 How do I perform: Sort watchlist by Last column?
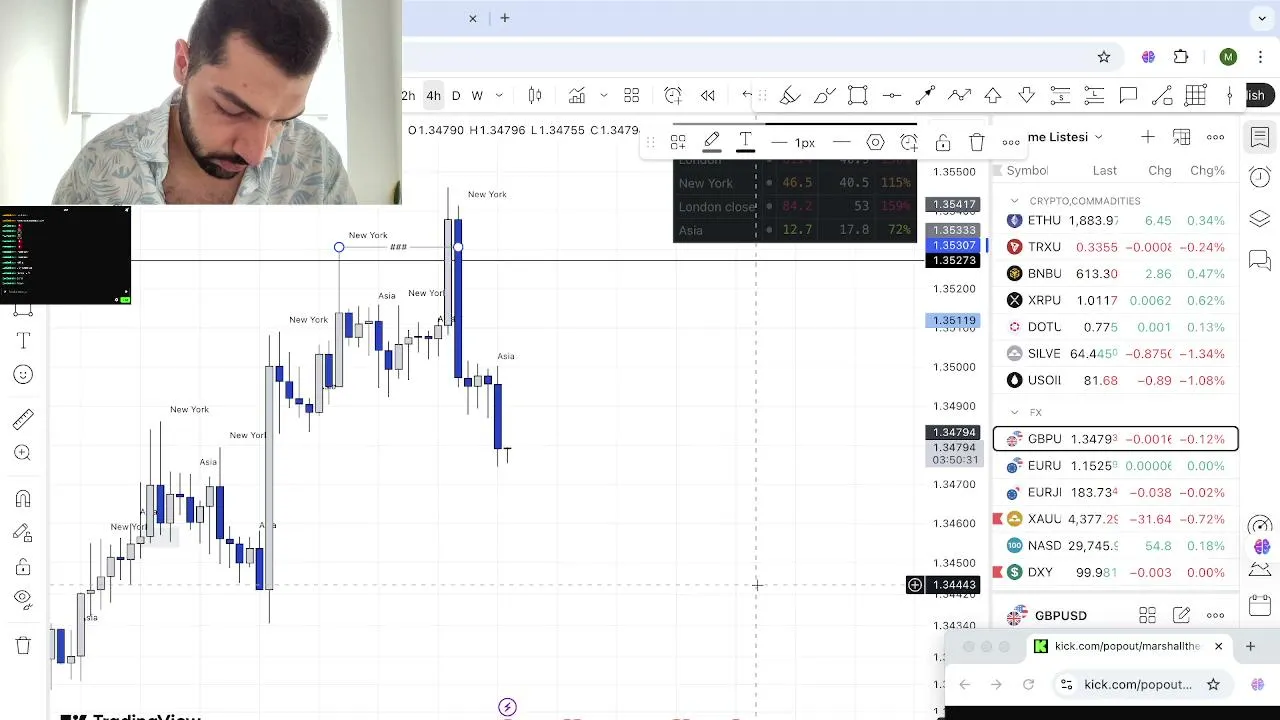pos(1105,171)
